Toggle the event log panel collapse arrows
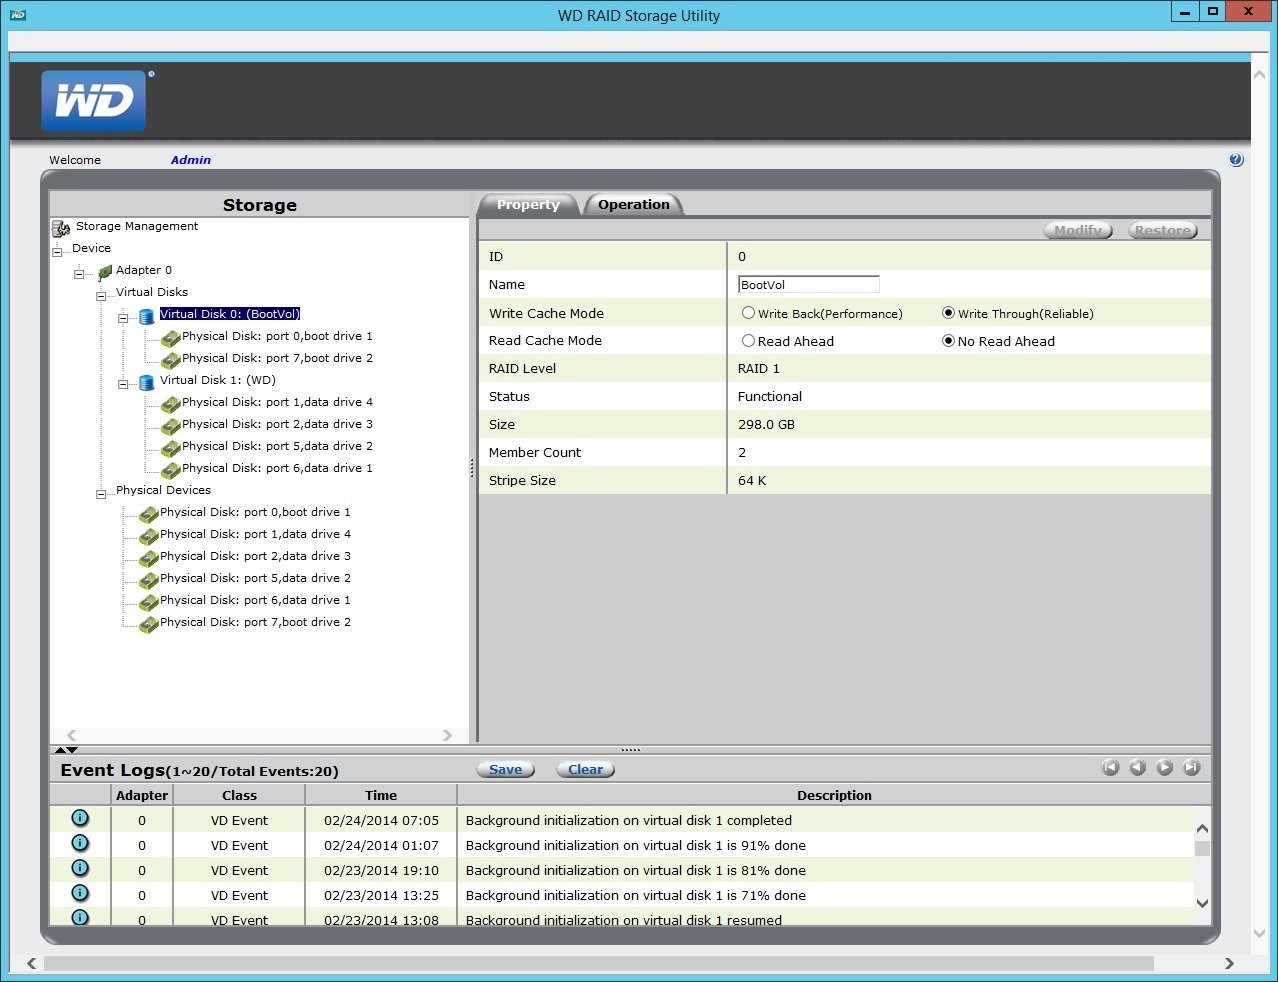The height and width of the screenshot is (982, 1278). click(66, 750)
